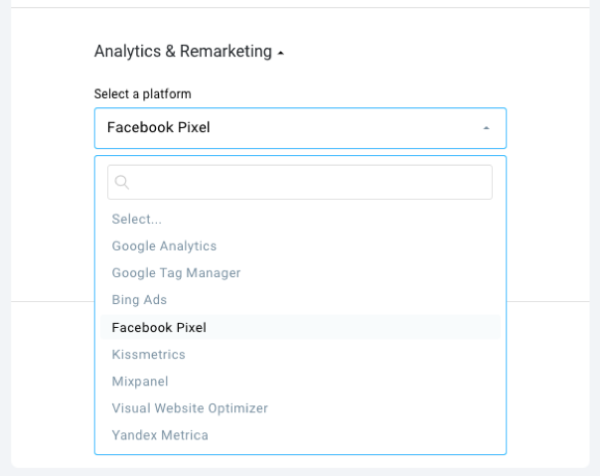Choose Bing Ads platform
Screen dimensions: 600x476
tap(139, 300)
